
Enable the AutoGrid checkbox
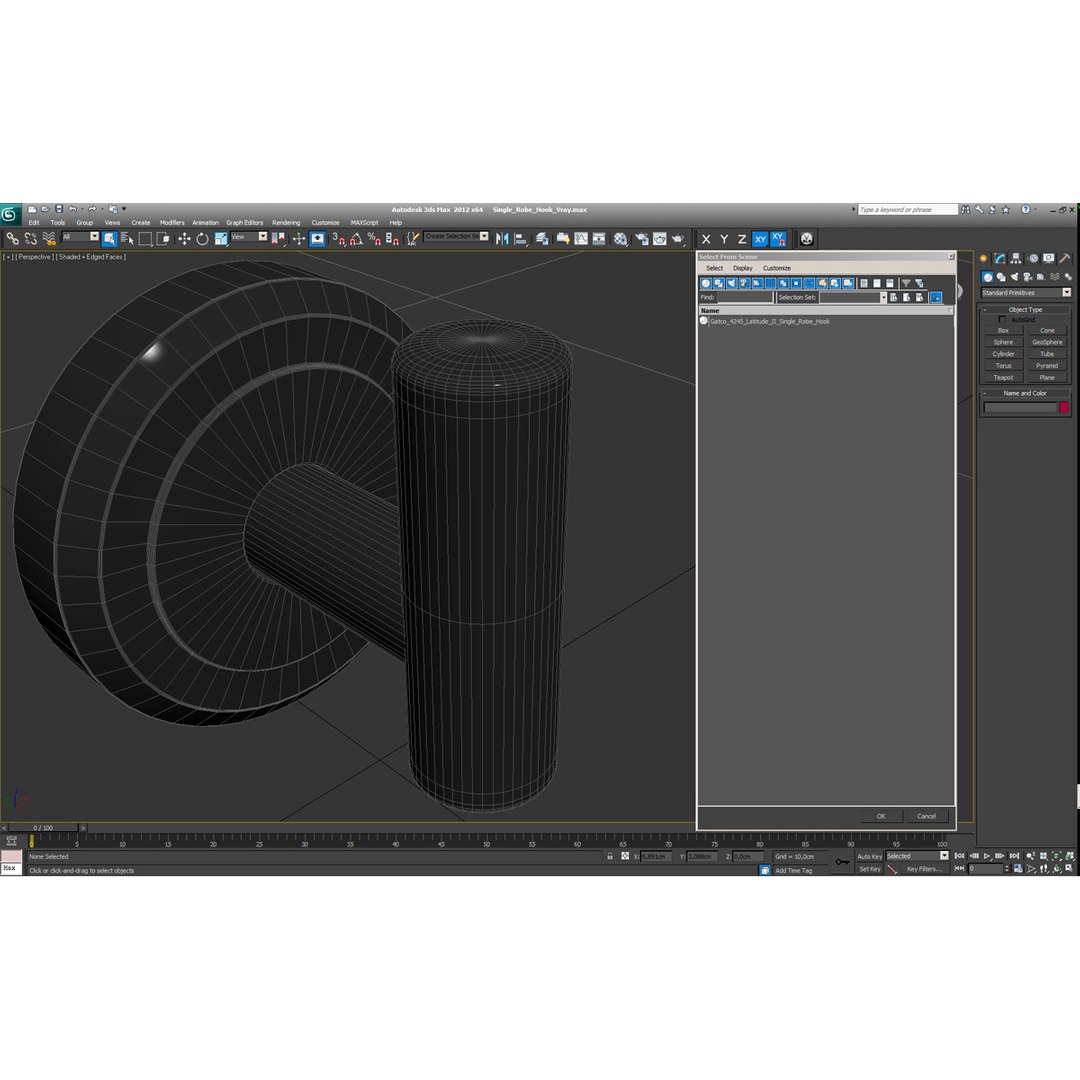click(1002, 320)
